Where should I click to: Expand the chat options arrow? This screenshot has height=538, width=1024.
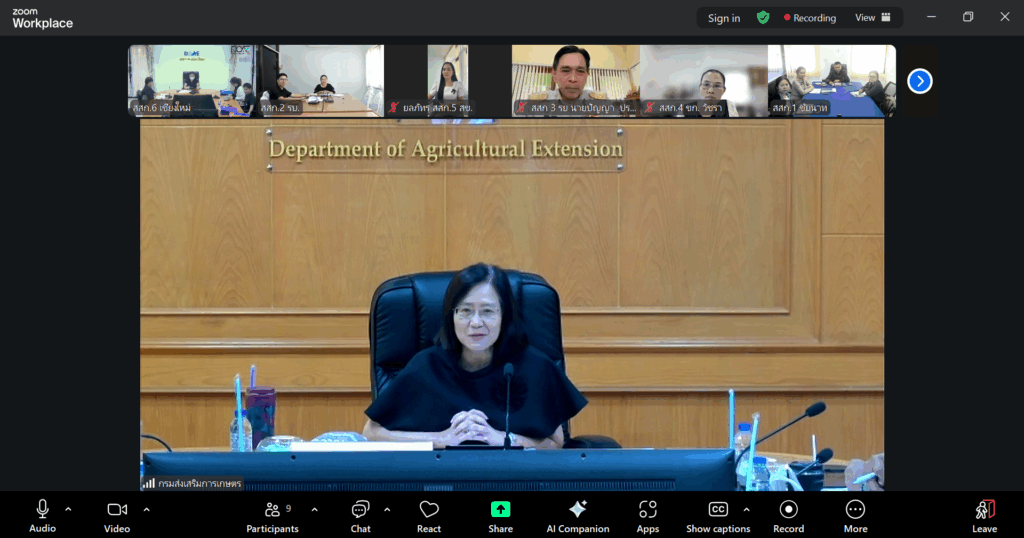tap(387, 509)
